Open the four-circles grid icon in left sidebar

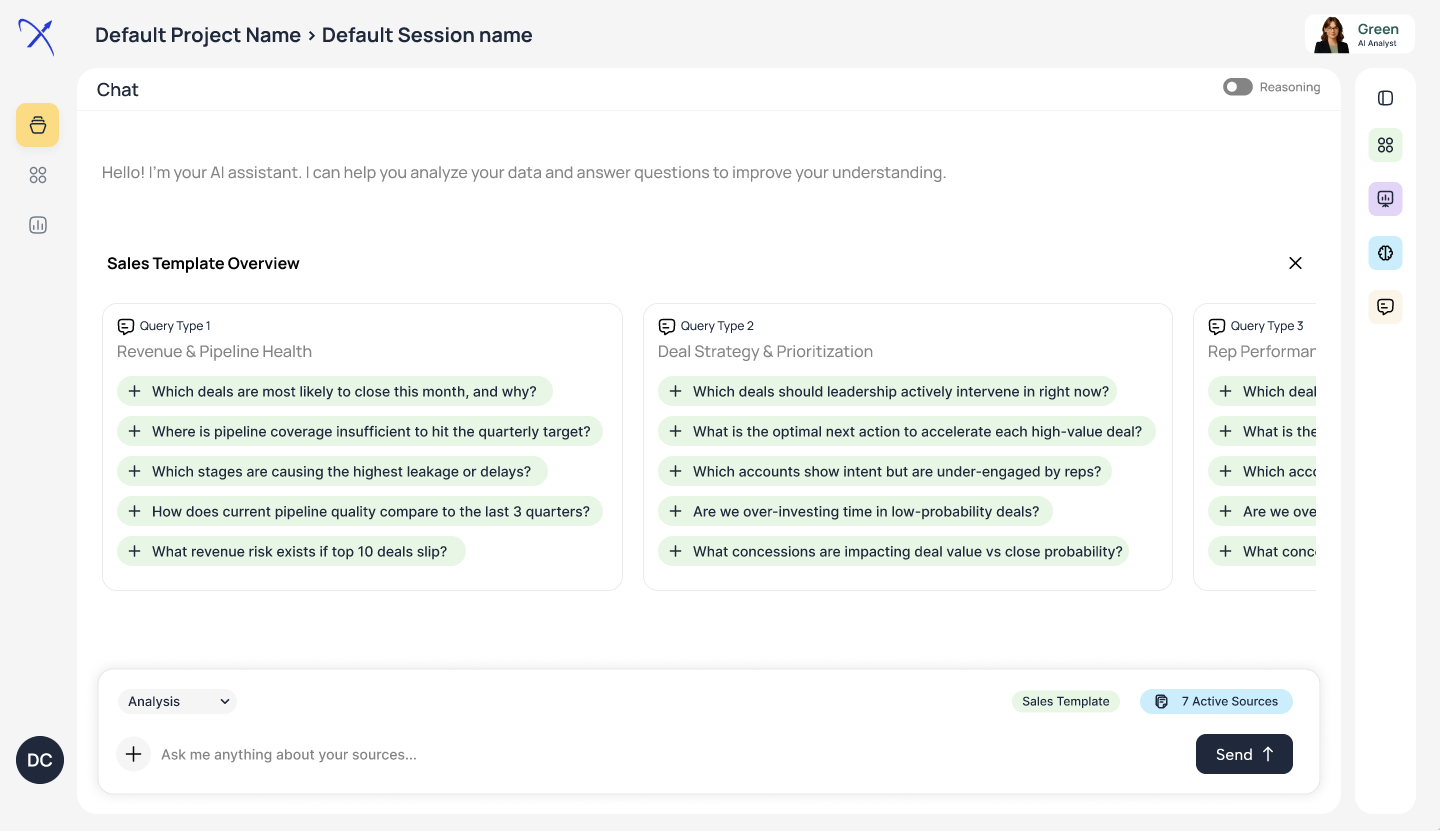38,175
